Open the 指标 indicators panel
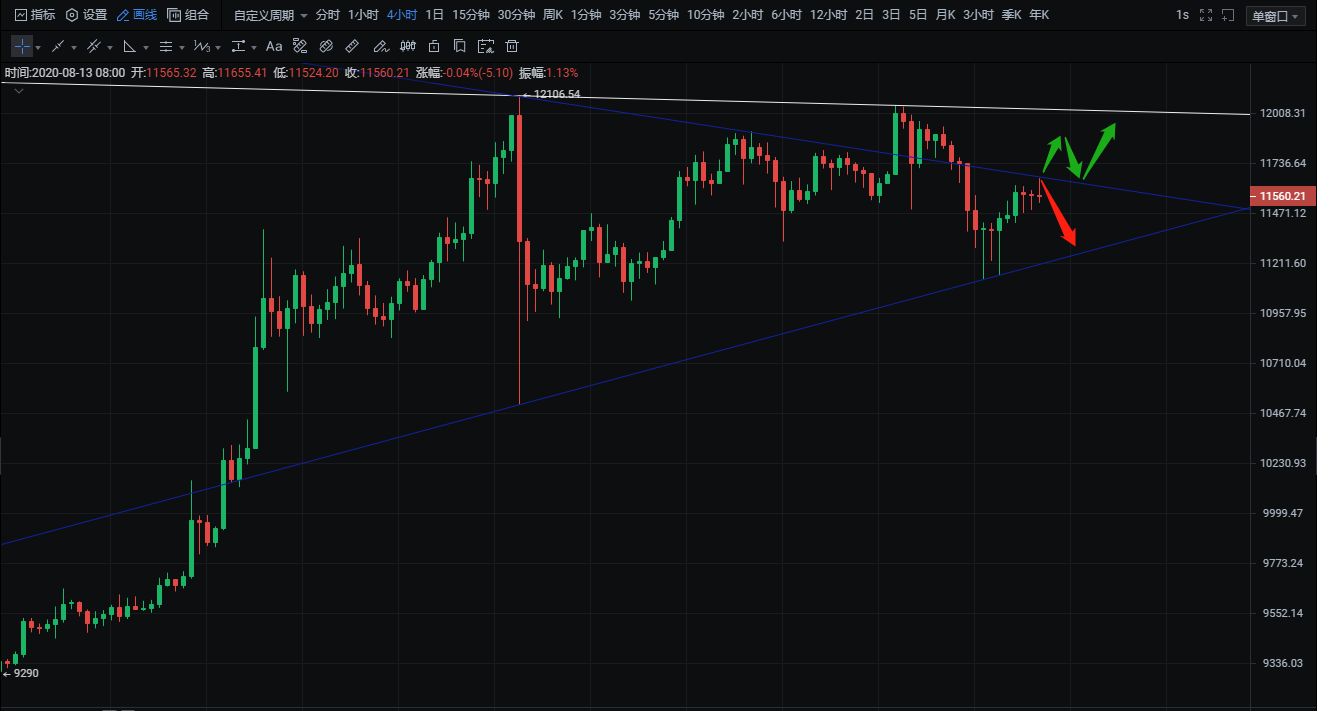Screen dimensions: 1317x711 point(34,15)
